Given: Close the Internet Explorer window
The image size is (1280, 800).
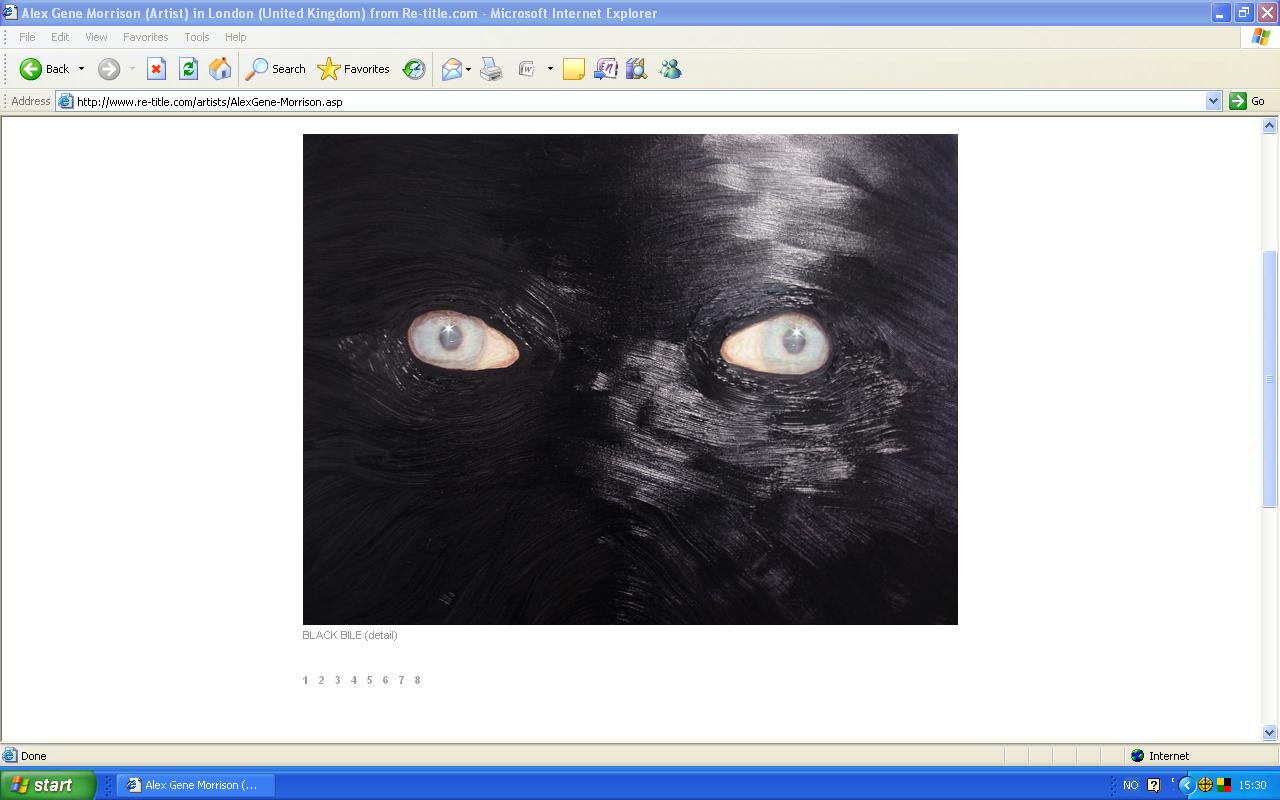Looking at the screenshot, I should [x=1266, y=13].
